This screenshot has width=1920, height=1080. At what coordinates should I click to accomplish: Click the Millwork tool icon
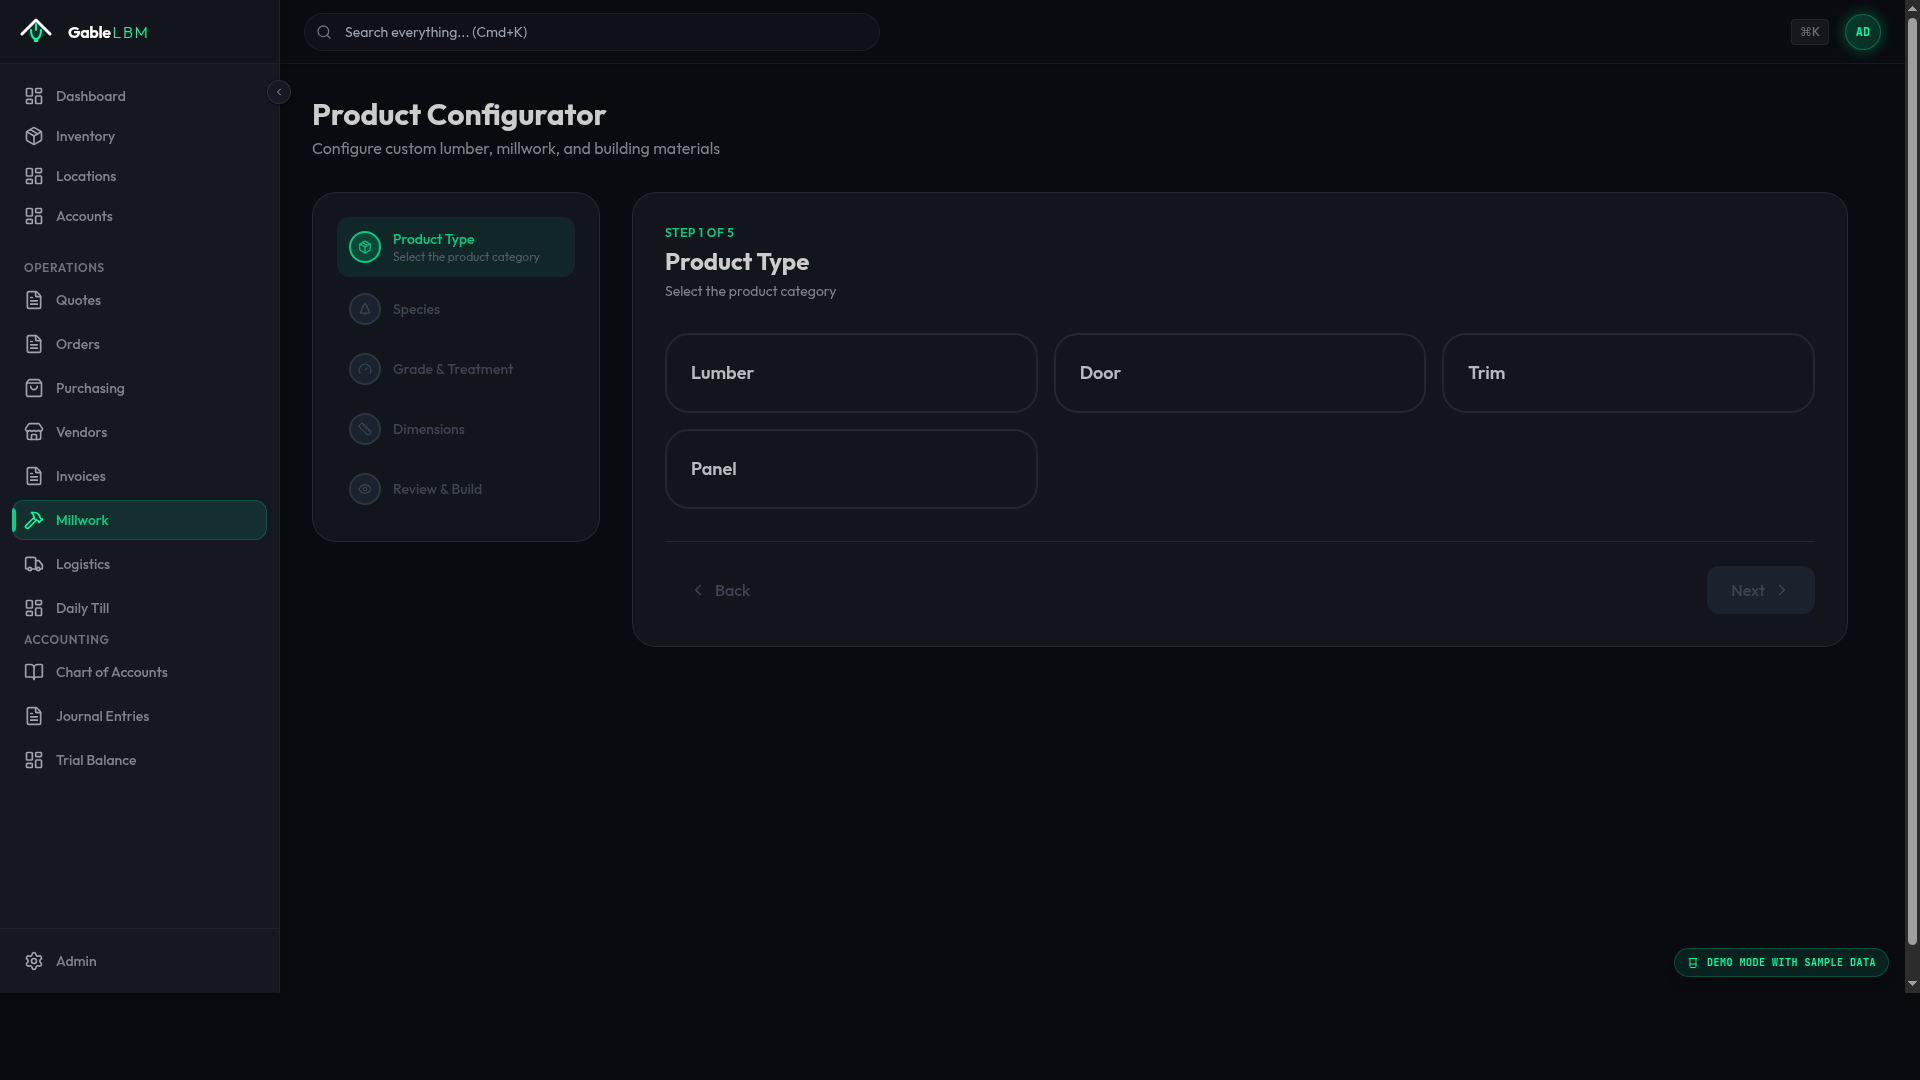point(34,520)
